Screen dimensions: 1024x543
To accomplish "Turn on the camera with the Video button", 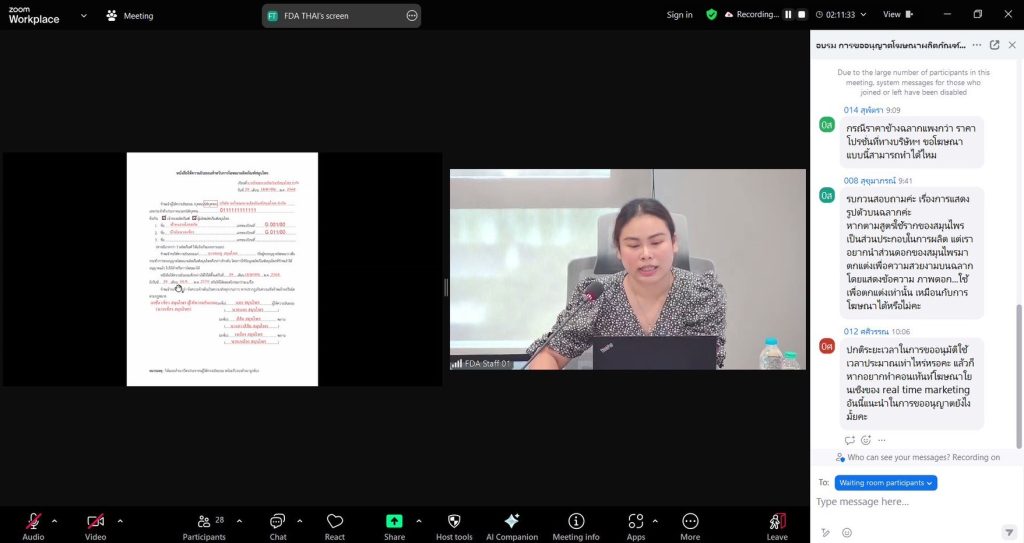I will 95,522.
